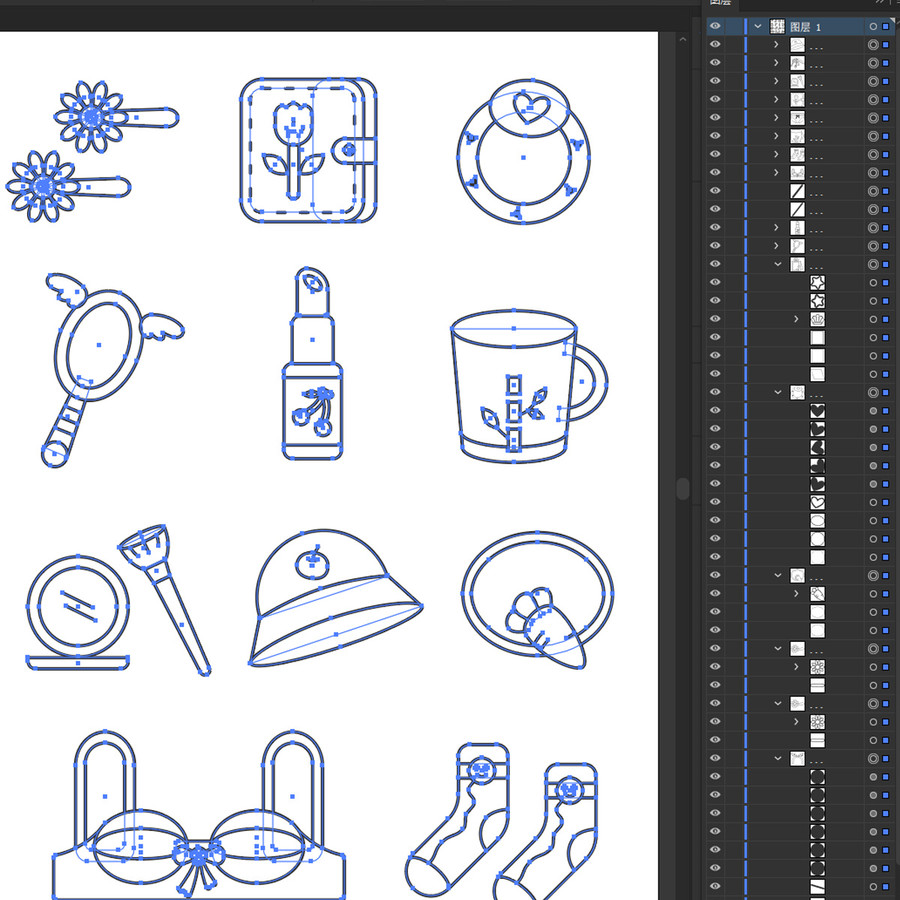Toggle visibility of the lipstick group
The height and width of the screenshot is (900, 900).
click(x=715, y=227)
